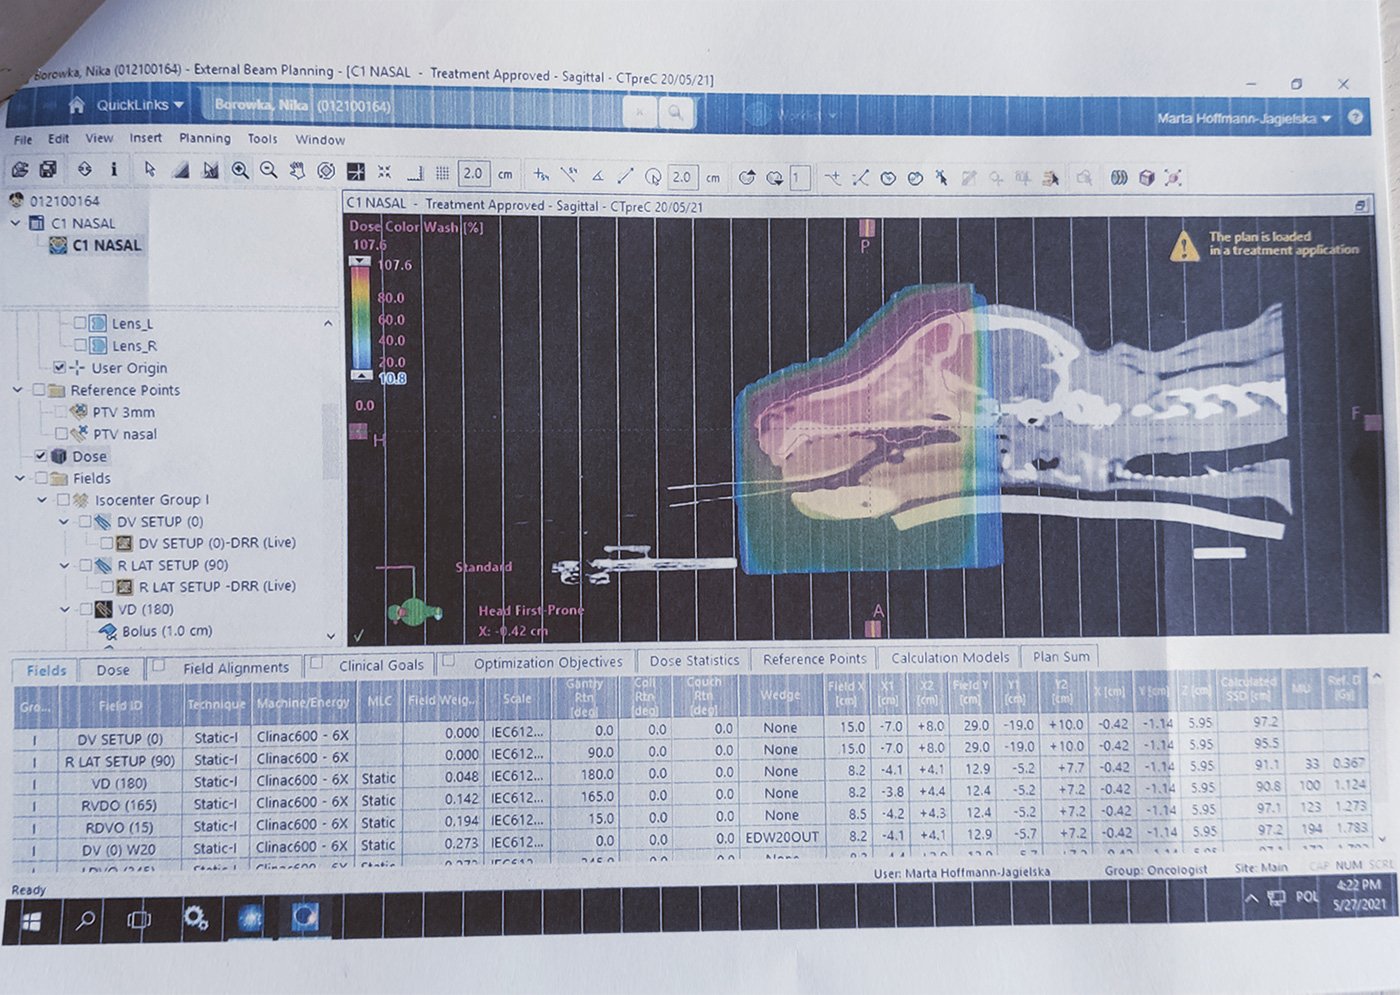The height and width of the screenshot is (995, 1400).
Task: Click the rotate view up icon
Action: (746, 177)
